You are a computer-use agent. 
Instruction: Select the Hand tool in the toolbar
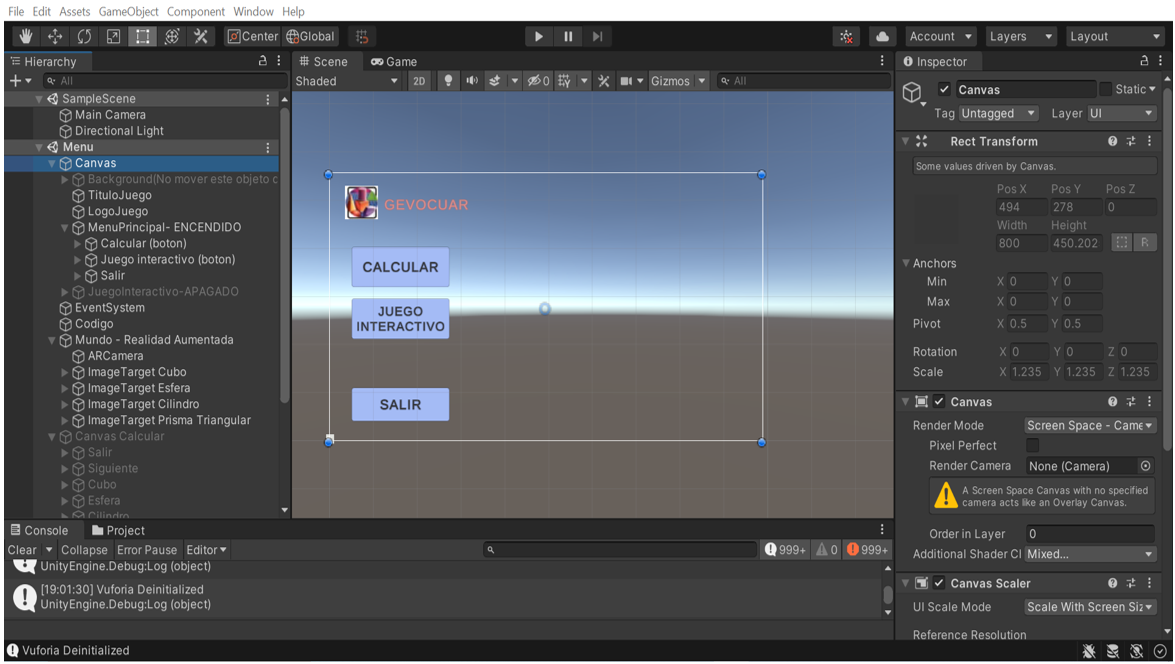pyautogui.click(x=26, y=36)
